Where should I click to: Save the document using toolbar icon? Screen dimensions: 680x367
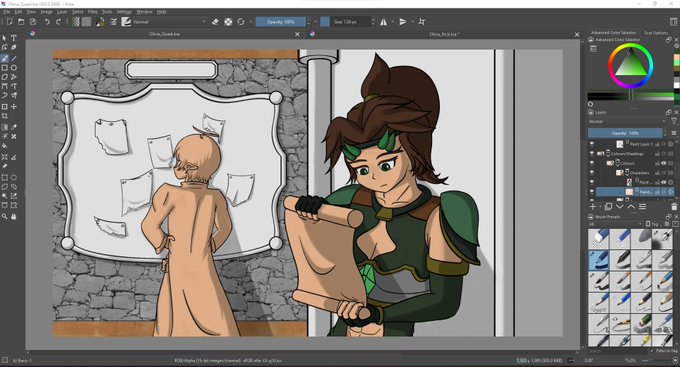[33, 22]
